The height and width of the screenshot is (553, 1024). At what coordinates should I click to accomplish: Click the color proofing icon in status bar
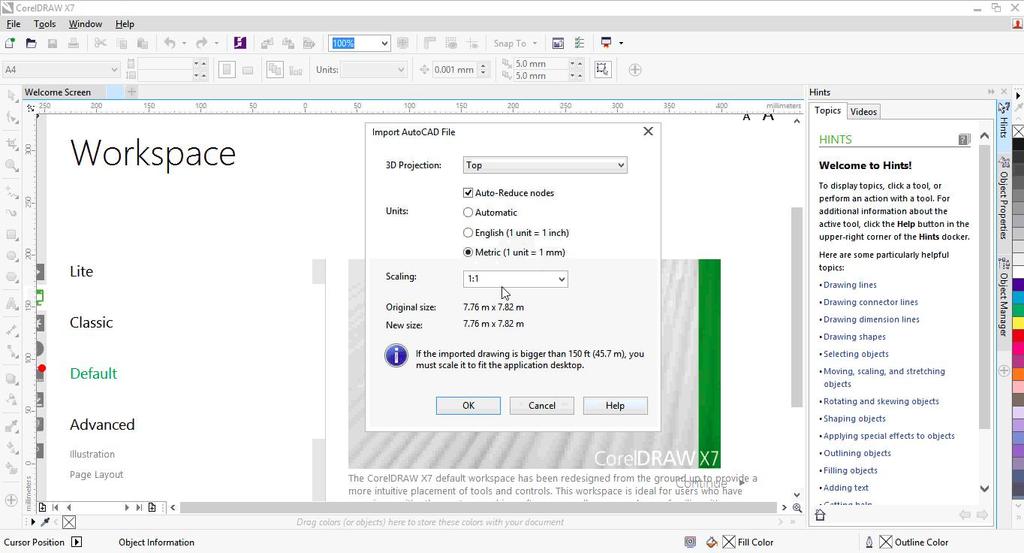[690, 542]
